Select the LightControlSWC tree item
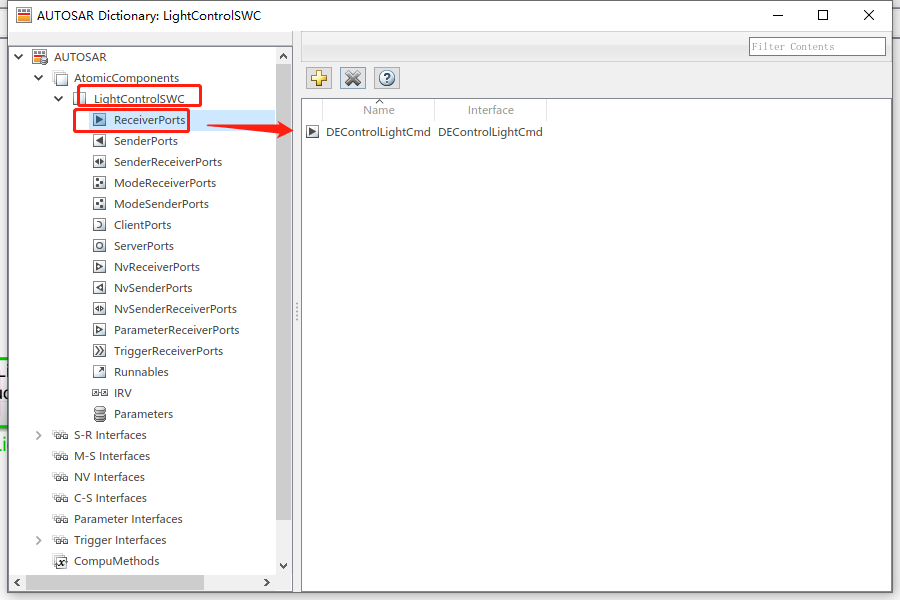This screenshot has height=600, width=900. point(139,99)
